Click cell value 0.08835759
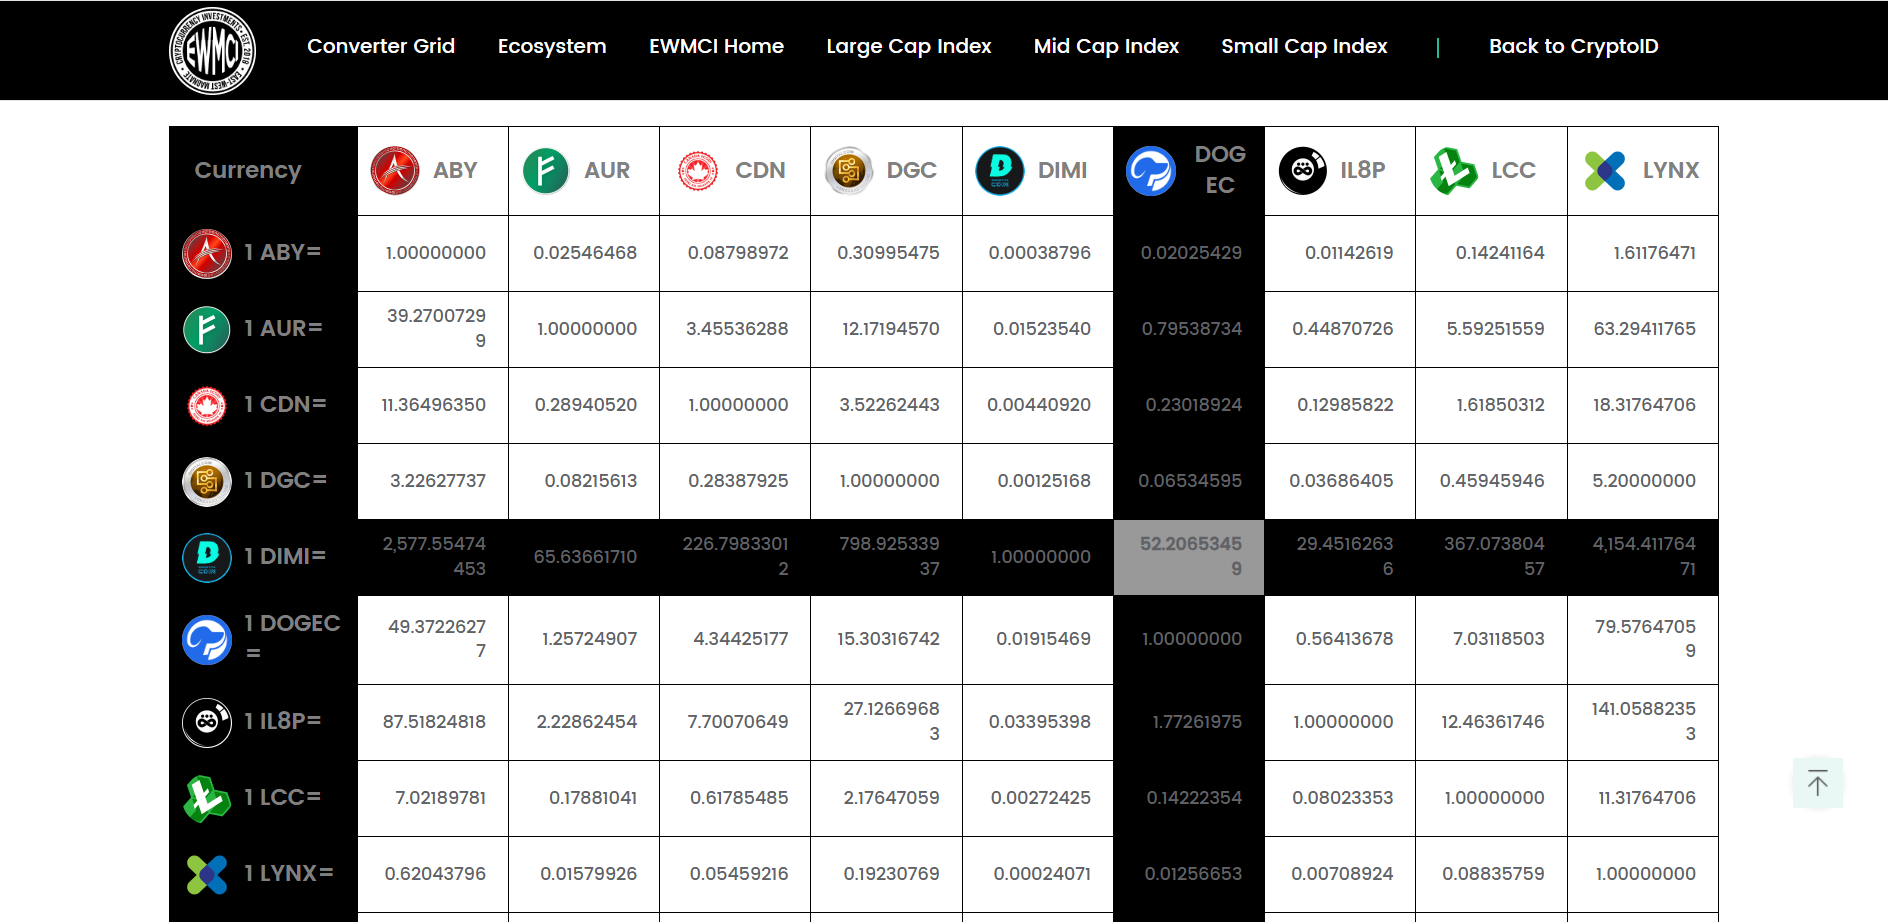The height and width of the screenshot is (922, 1888). pos(1493,874)
